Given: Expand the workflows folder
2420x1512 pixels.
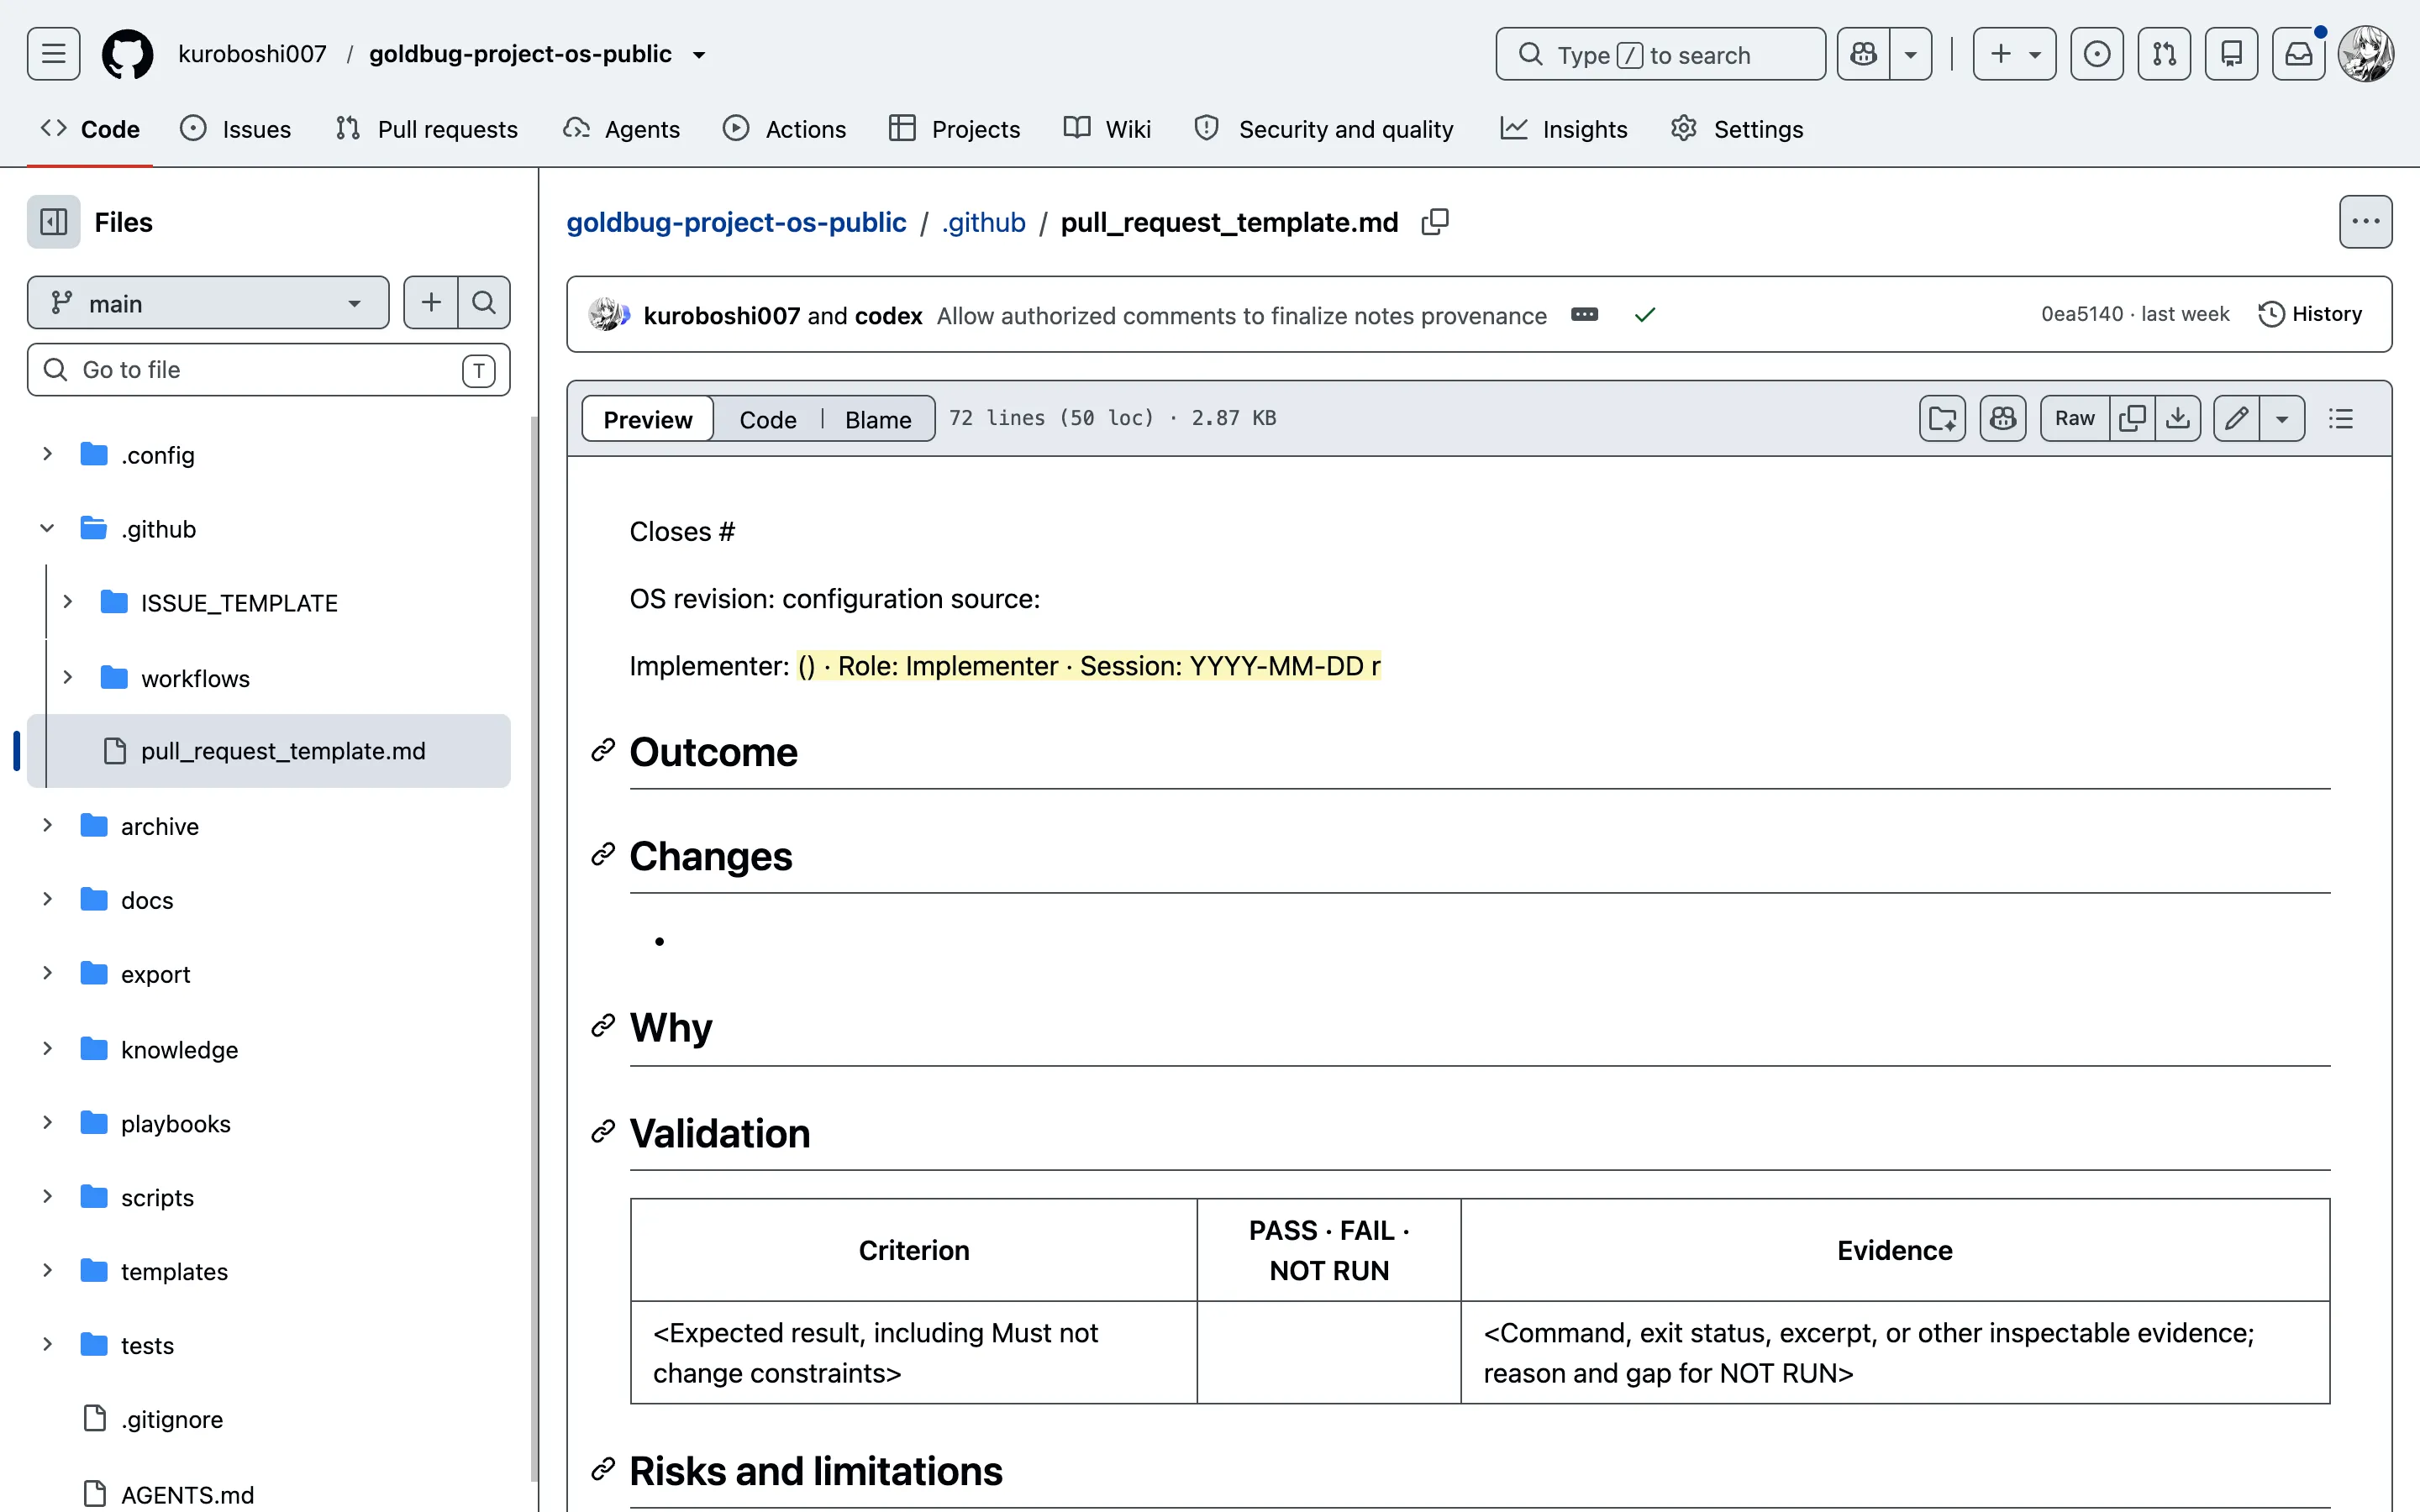Looking at the screenshot, I should (x=67, y=677).
